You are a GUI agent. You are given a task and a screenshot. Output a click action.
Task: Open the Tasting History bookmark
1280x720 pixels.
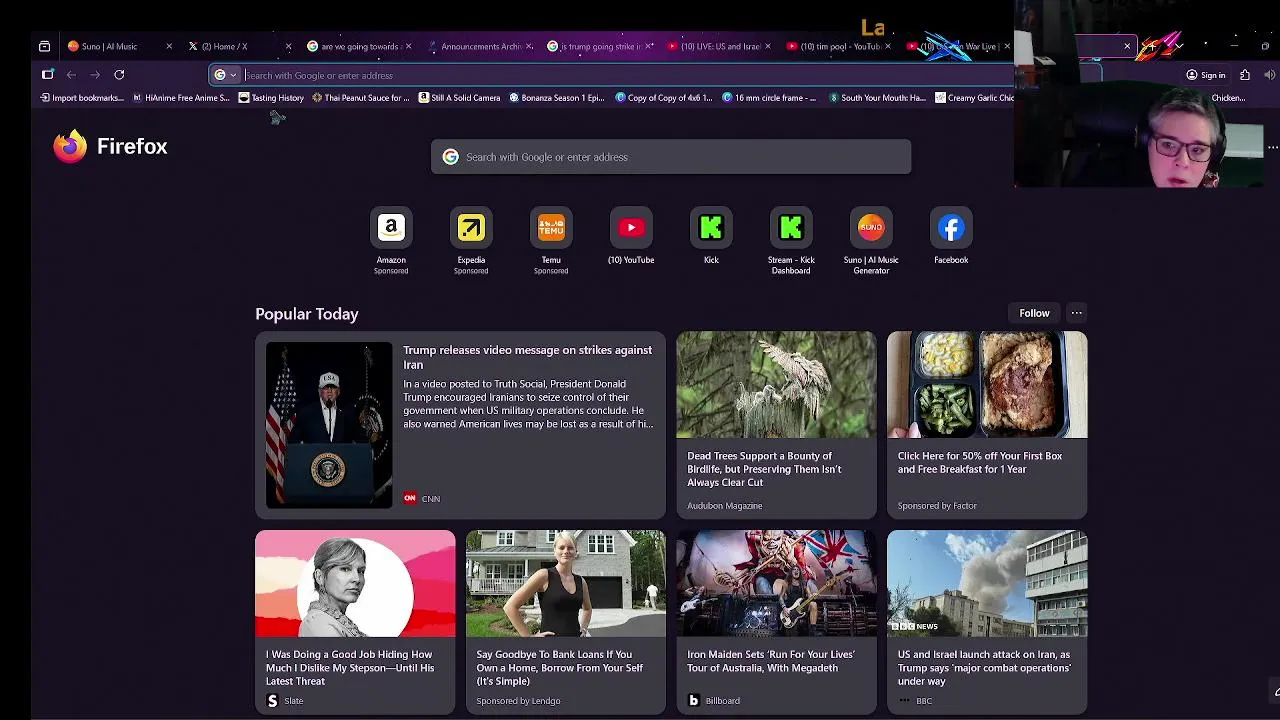pos(271,98)
